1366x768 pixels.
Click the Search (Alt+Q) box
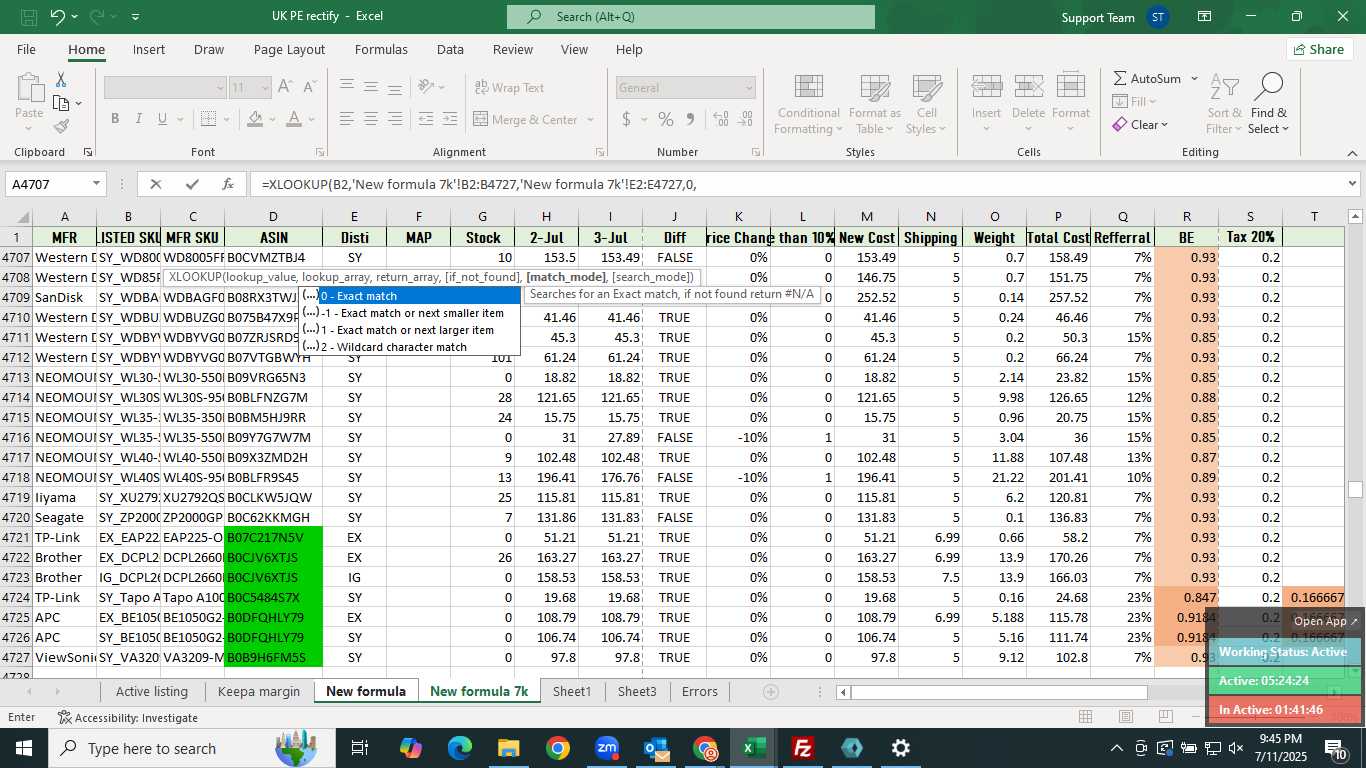pyautogui.click(x=691, y=17)
